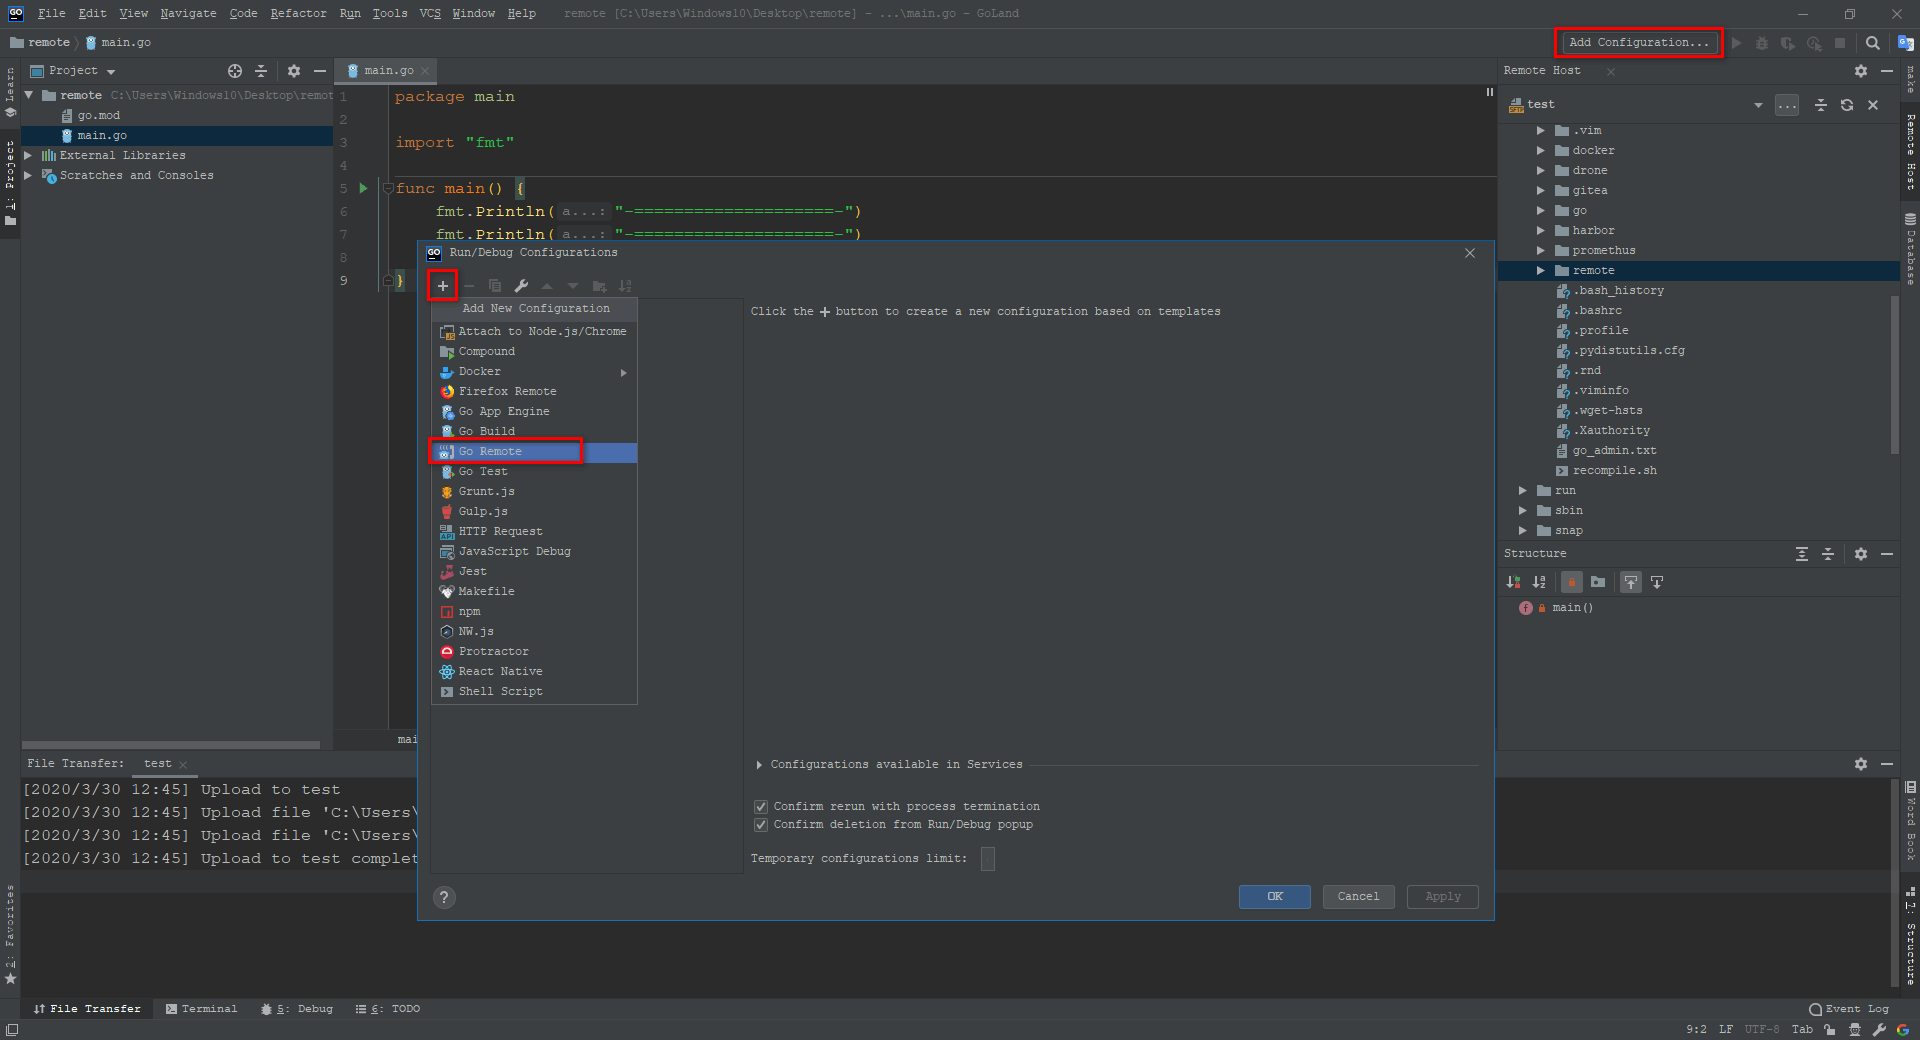Click the Add Configuration button

point(1639,43)
